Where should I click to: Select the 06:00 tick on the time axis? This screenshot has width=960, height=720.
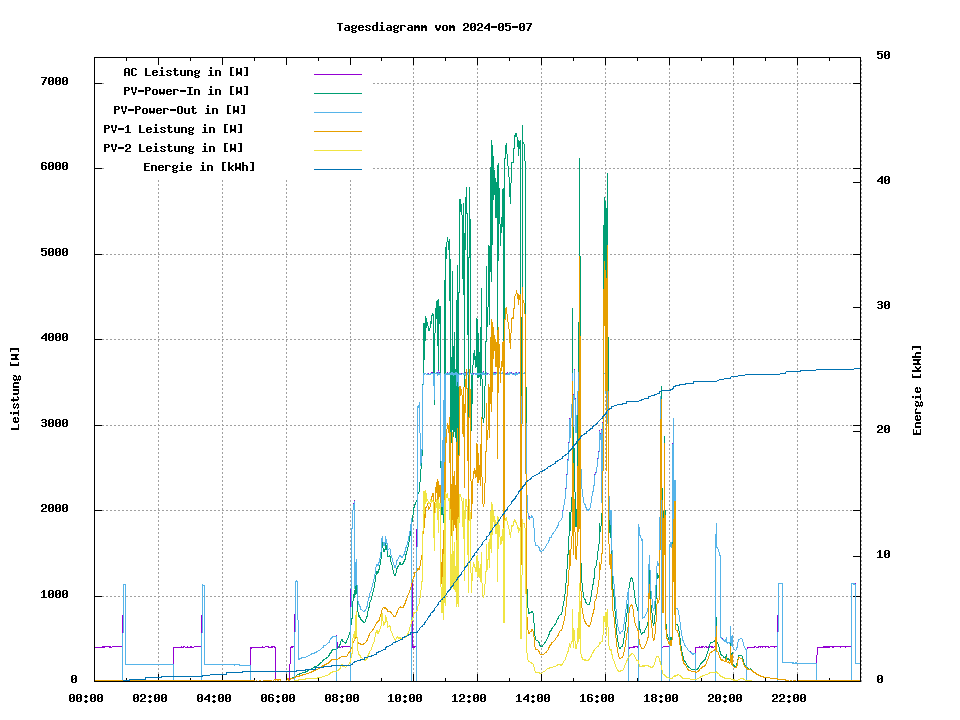(277, 698)
